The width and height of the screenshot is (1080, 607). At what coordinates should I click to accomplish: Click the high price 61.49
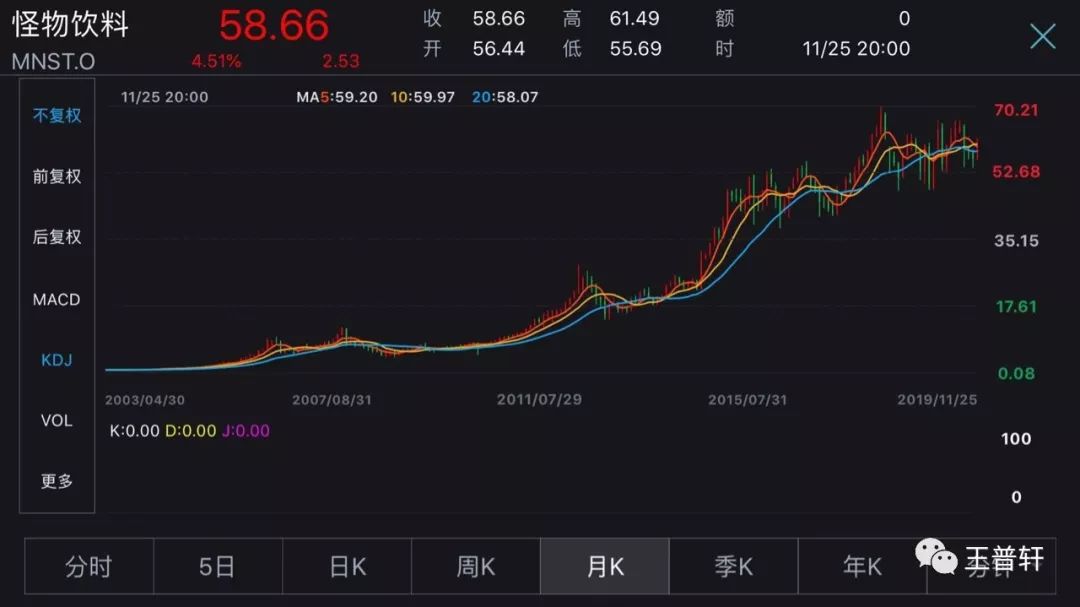coord(634,18)
